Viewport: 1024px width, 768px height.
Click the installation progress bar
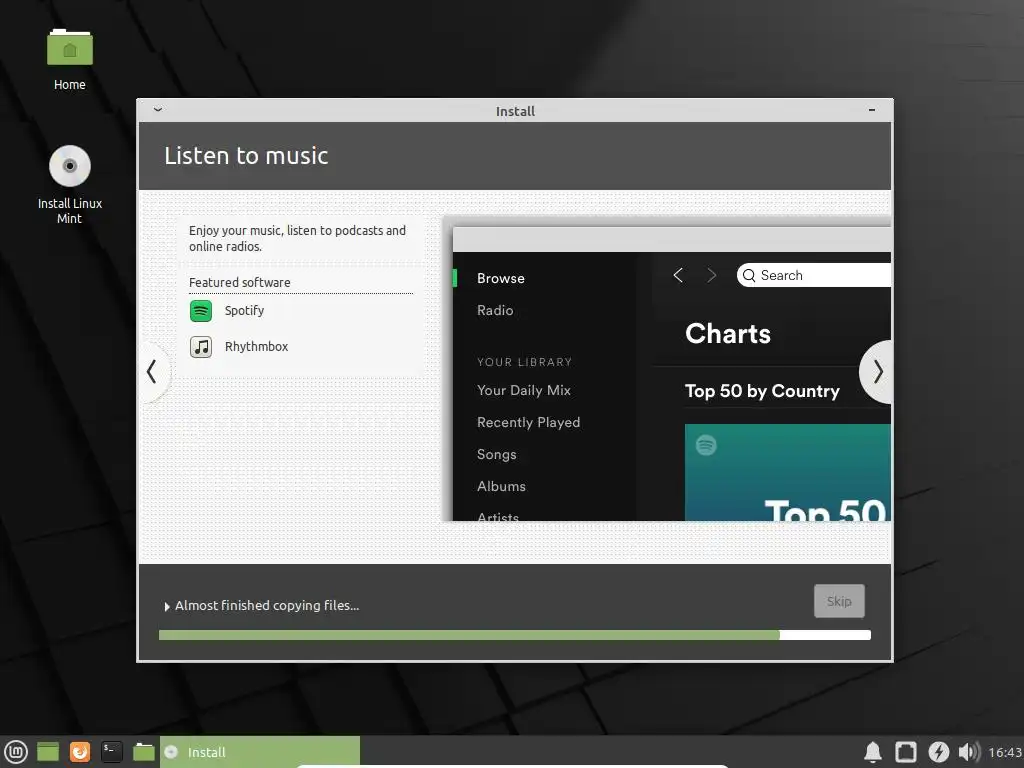515,635
